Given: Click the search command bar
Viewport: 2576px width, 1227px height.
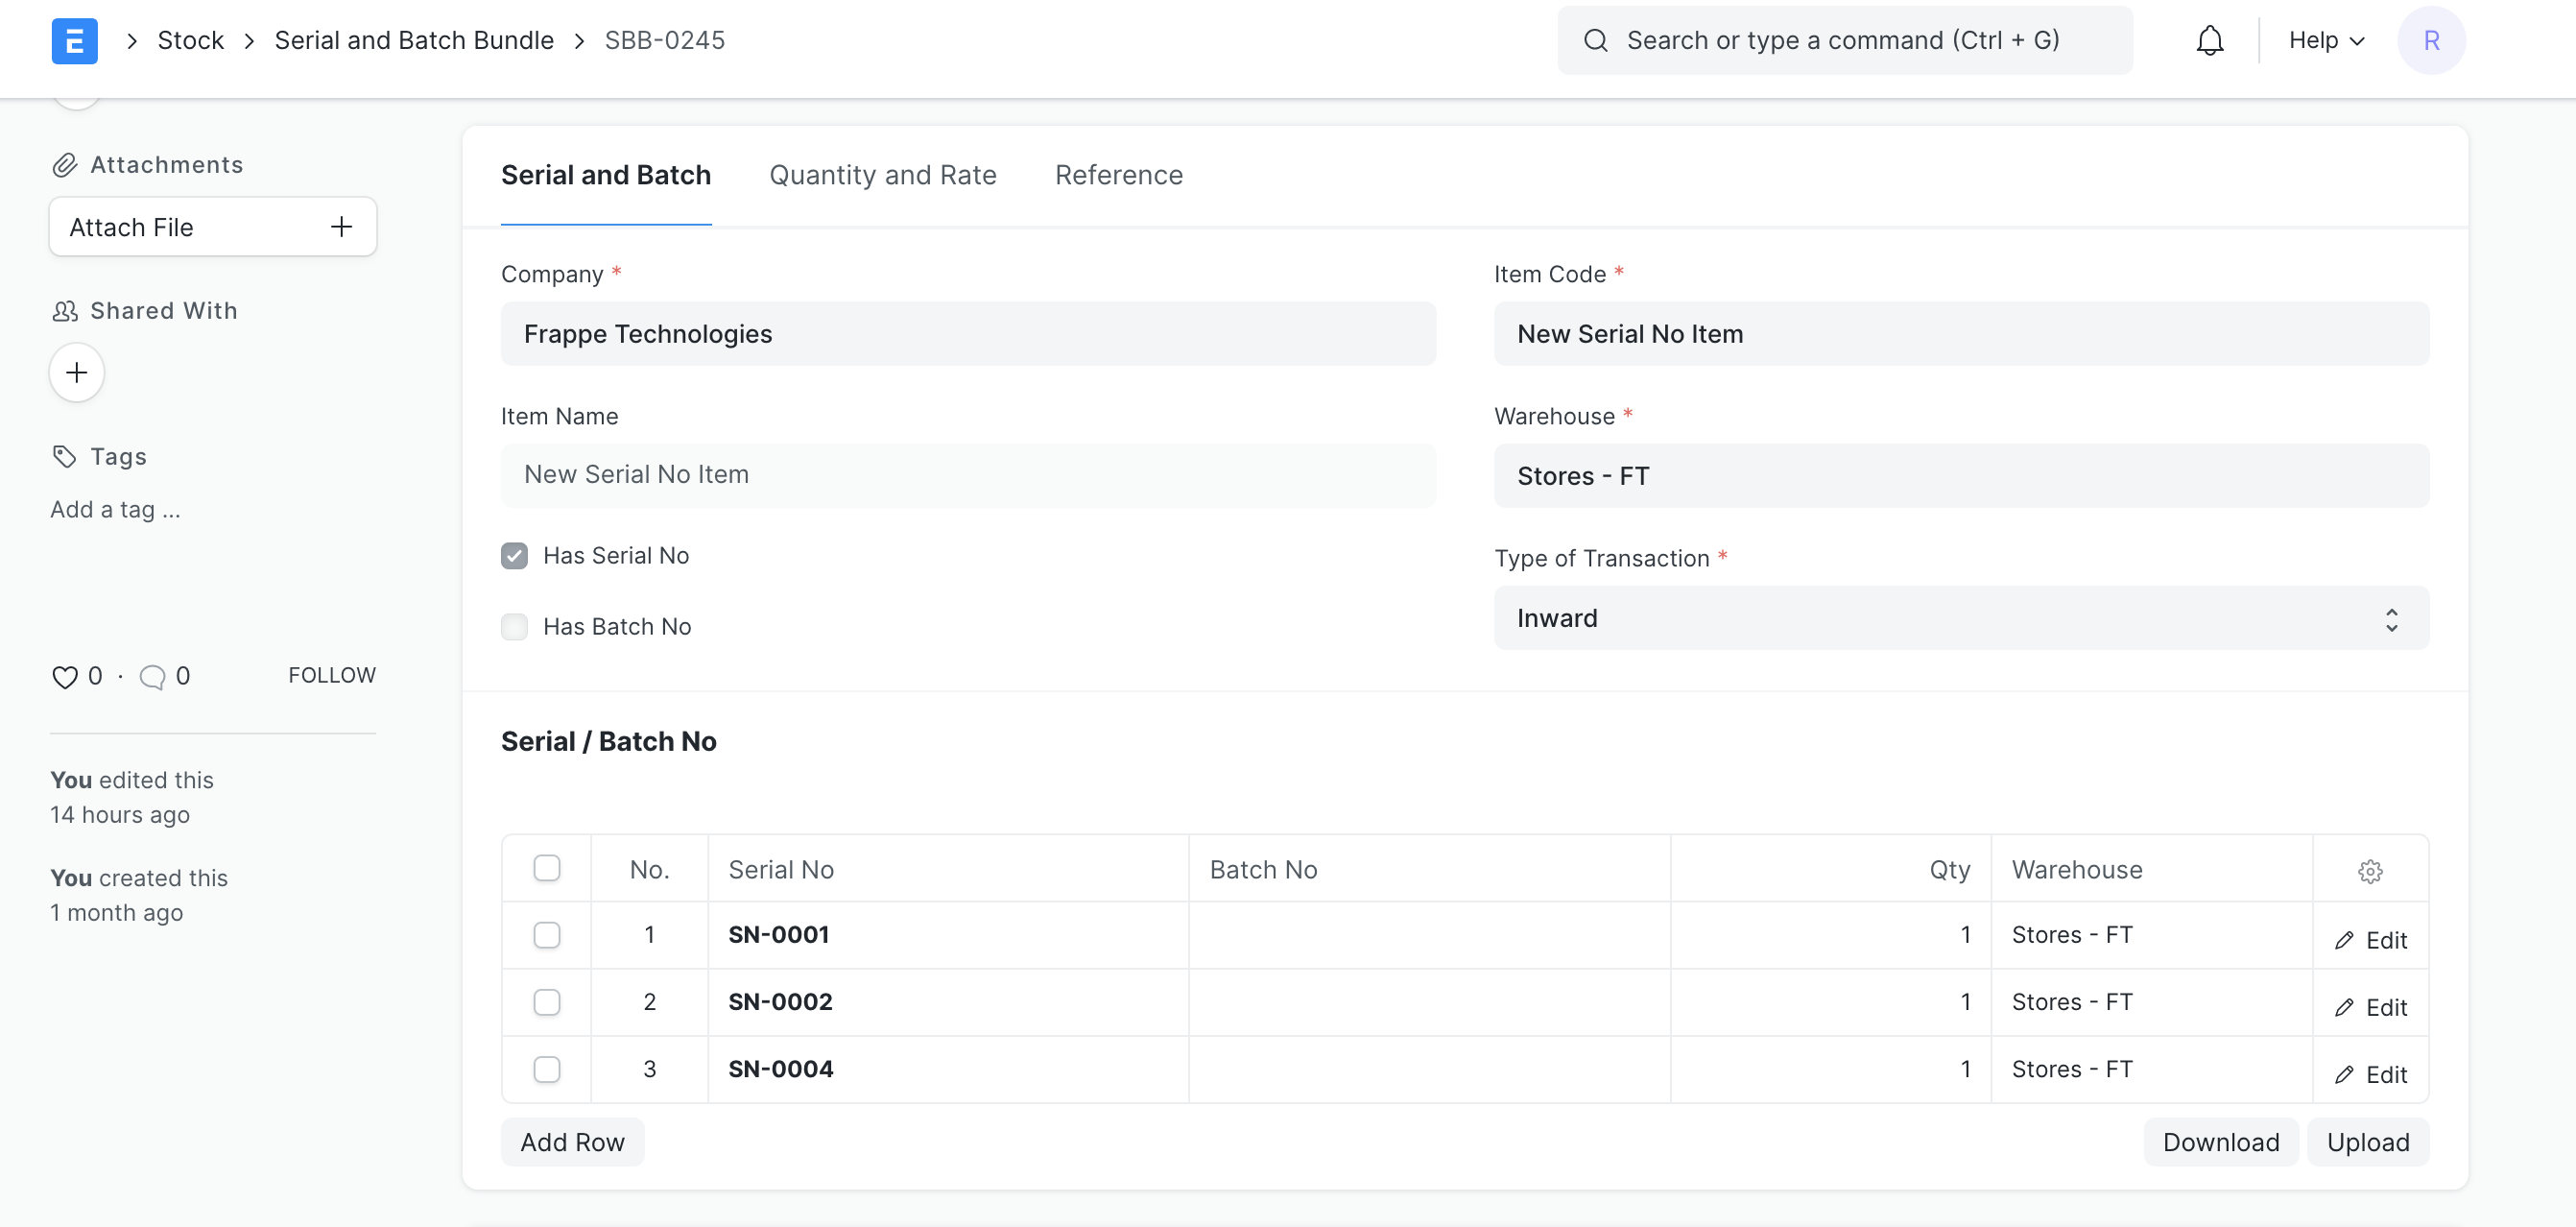Looking at the screenshot, I should click(x=1843, y=40).
